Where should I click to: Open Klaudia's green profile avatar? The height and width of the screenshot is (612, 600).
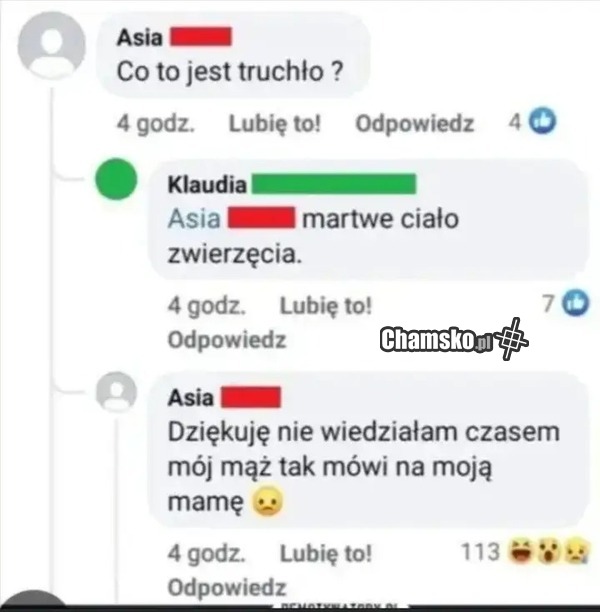click(116, 179)
